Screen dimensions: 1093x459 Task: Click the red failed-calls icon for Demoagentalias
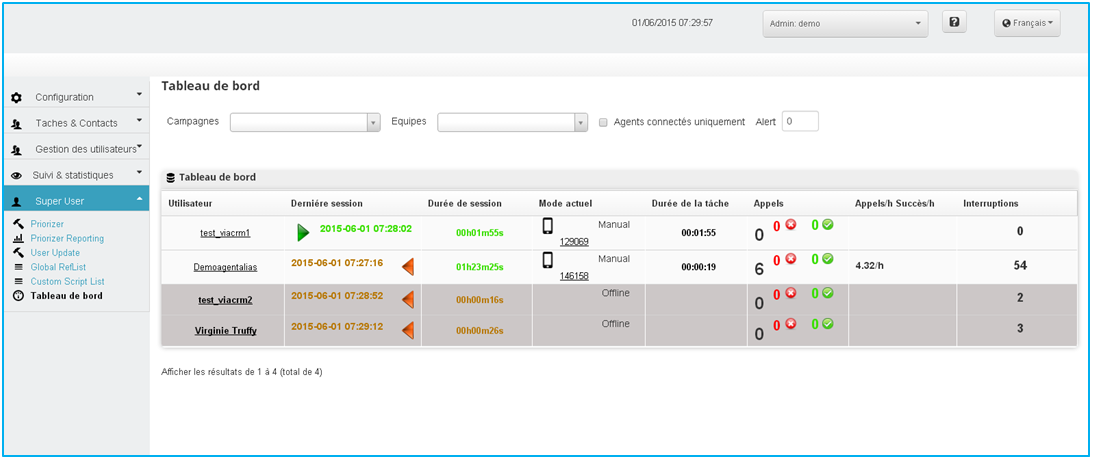(x=791, y=259)
